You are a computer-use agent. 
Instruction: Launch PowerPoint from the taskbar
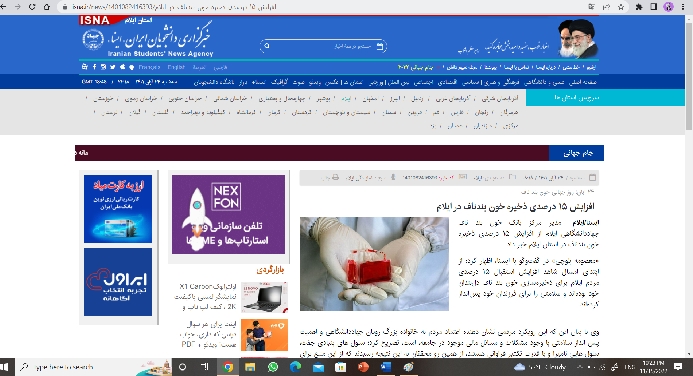(x=363, y=367)
